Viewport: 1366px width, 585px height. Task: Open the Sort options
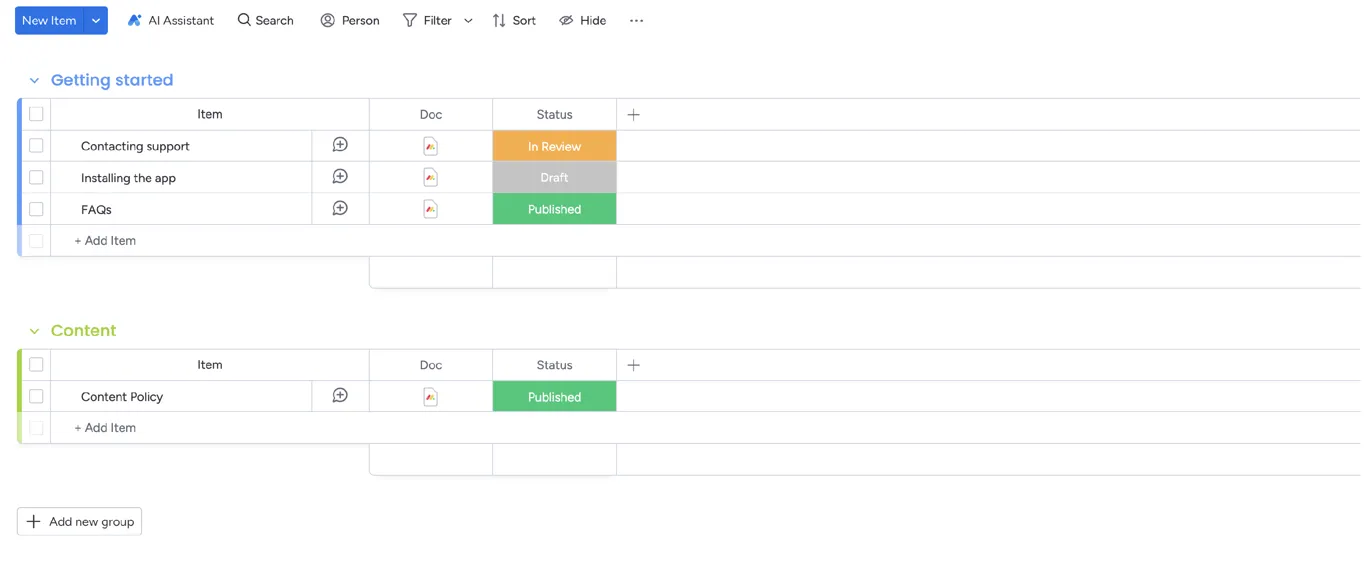[x=513, y=20]
